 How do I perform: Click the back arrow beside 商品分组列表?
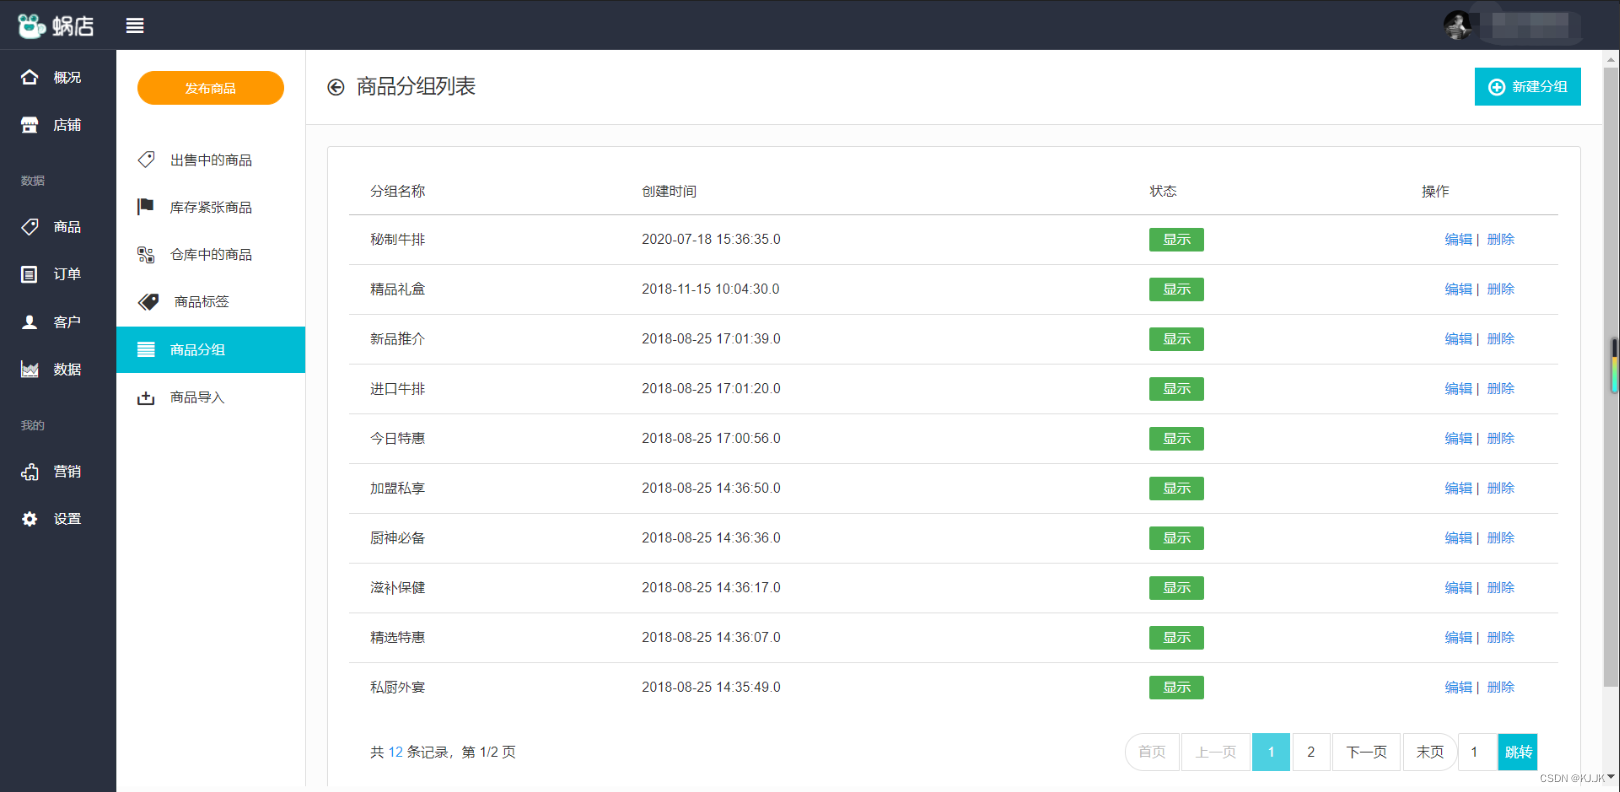click(336, 87)
